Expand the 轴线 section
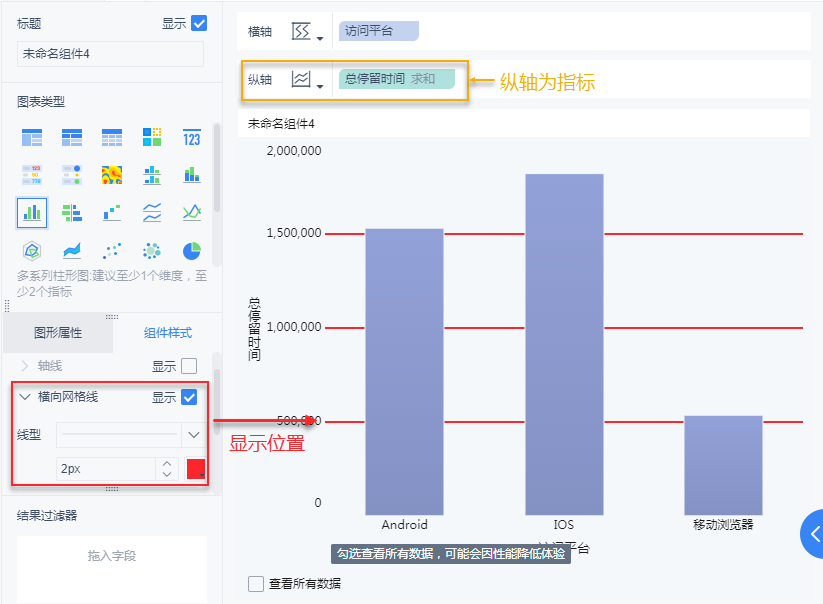Viewport: 823px width, 604px height. pos(25,366)
